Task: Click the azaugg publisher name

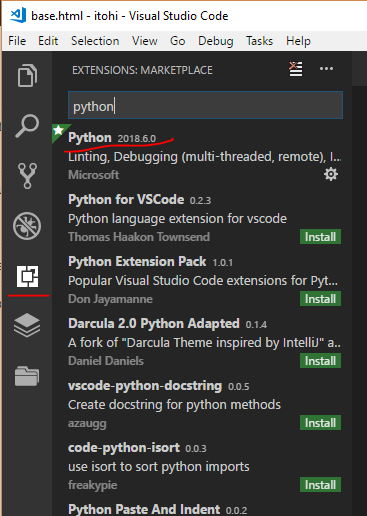Action: [87, 423]
